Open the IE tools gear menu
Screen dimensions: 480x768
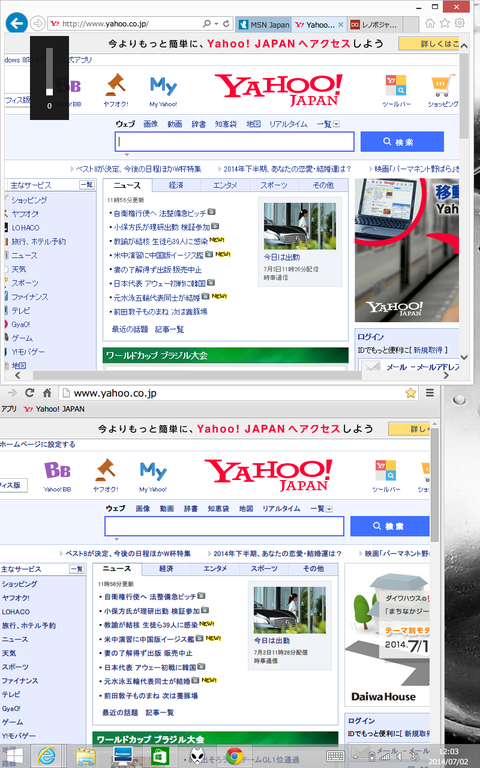[459, 23]
